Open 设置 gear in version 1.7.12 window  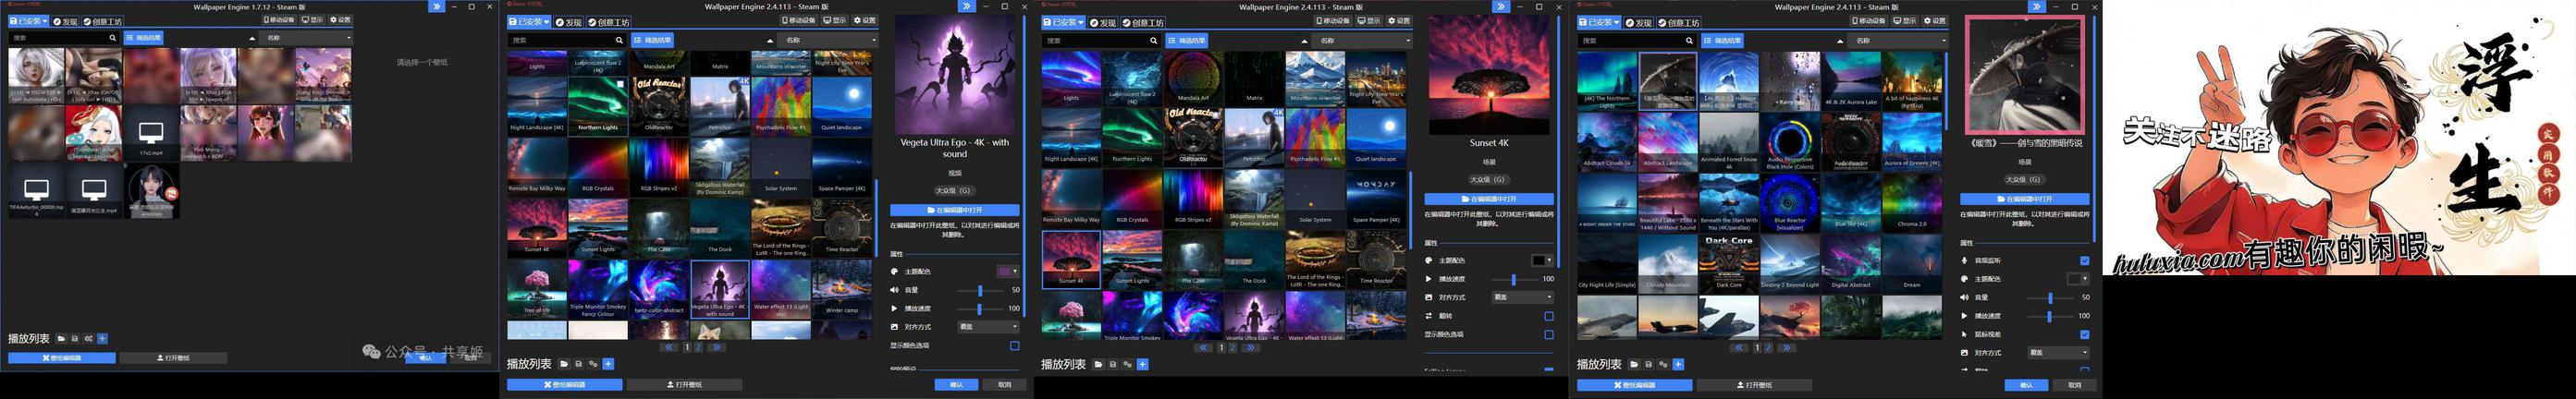(x=339, y=20)
